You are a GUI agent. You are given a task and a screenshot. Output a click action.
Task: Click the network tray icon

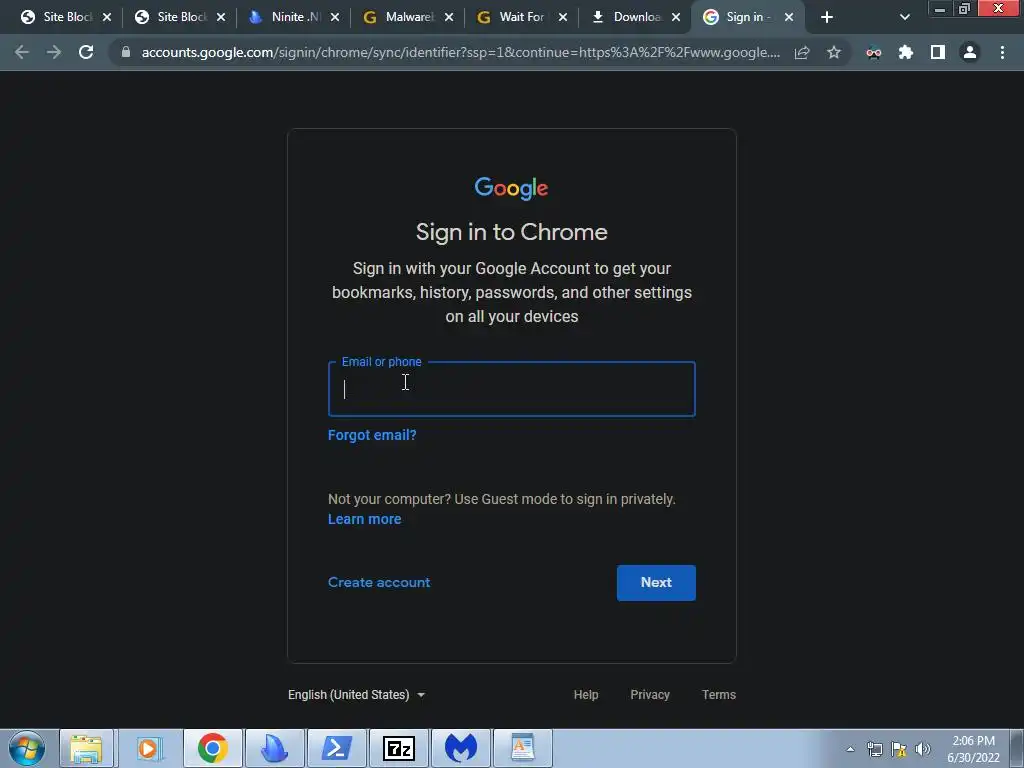pyautogui.click(x=874, y=749)
